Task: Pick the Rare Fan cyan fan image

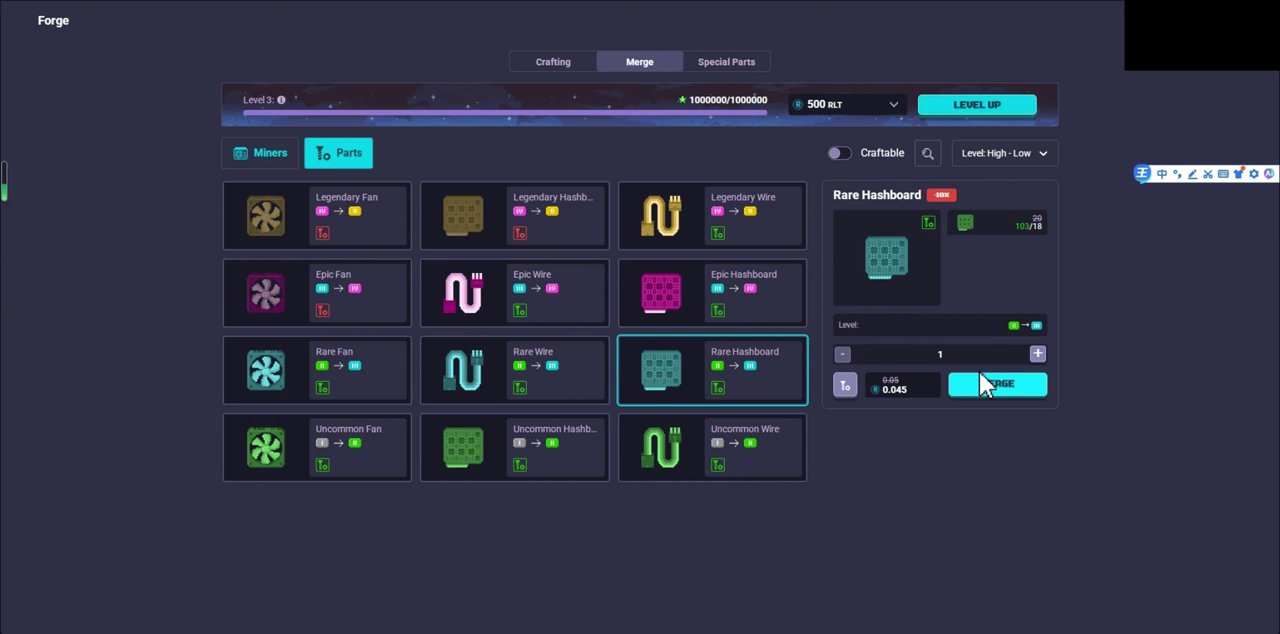Action: [266, 370]
